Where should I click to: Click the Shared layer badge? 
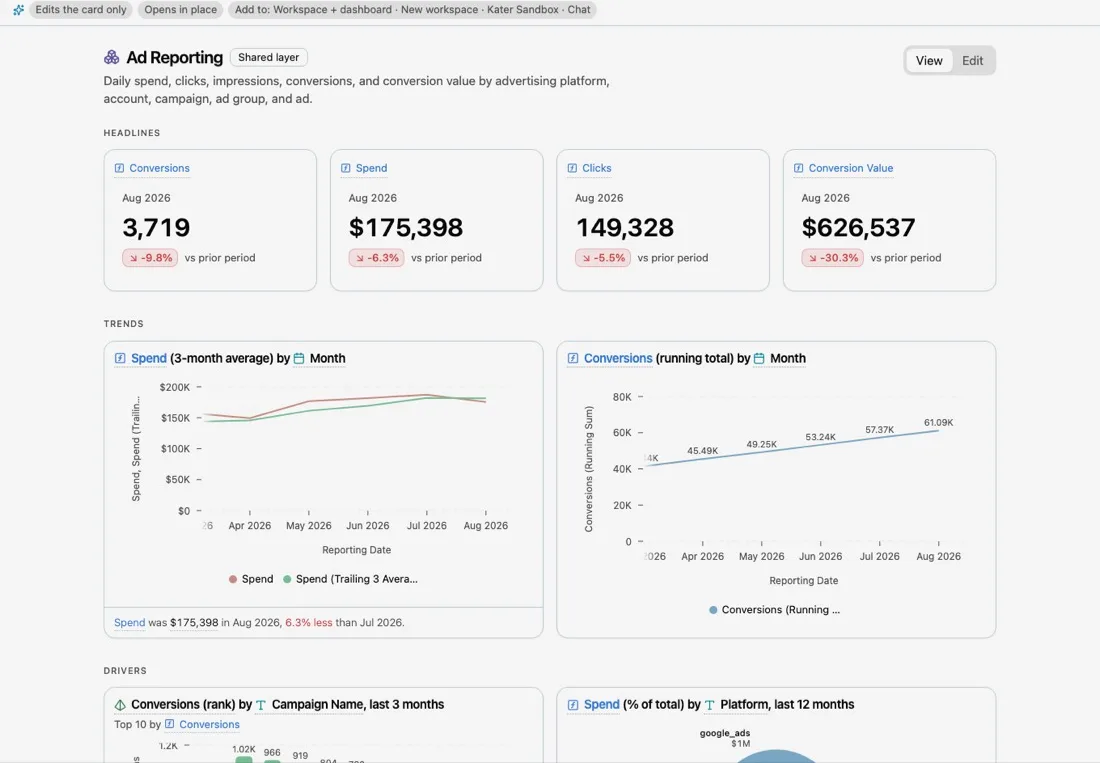coord(269,58)
